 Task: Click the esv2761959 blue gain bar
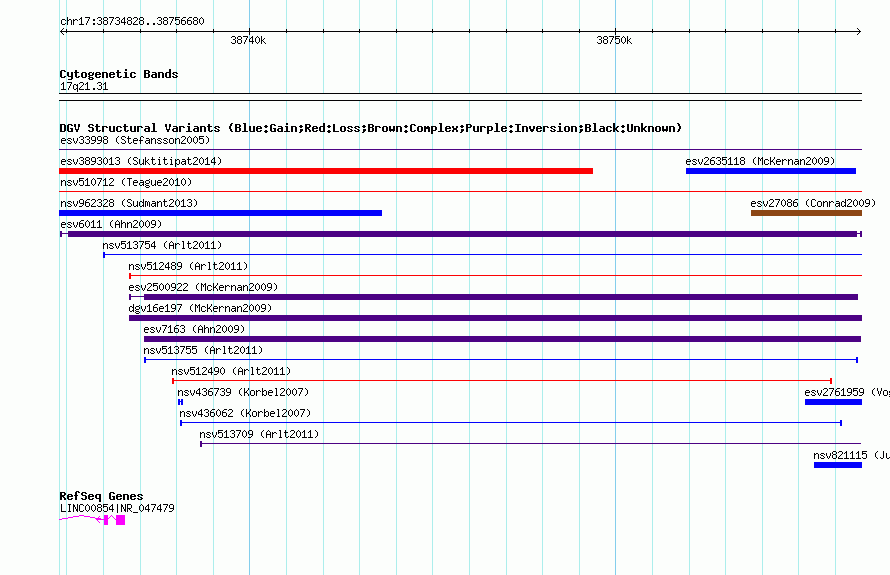(x=833, y=402)
